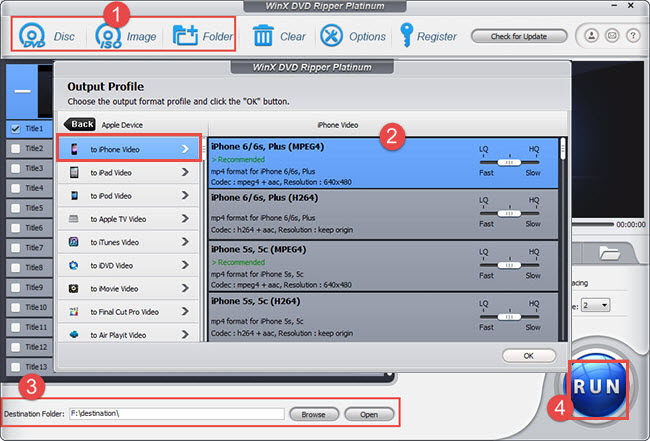Viewport: 650px width, 441px height.
Task: Choose iPhone 6/6s, Plus (H264) profile
Action: tap(383, 215)
